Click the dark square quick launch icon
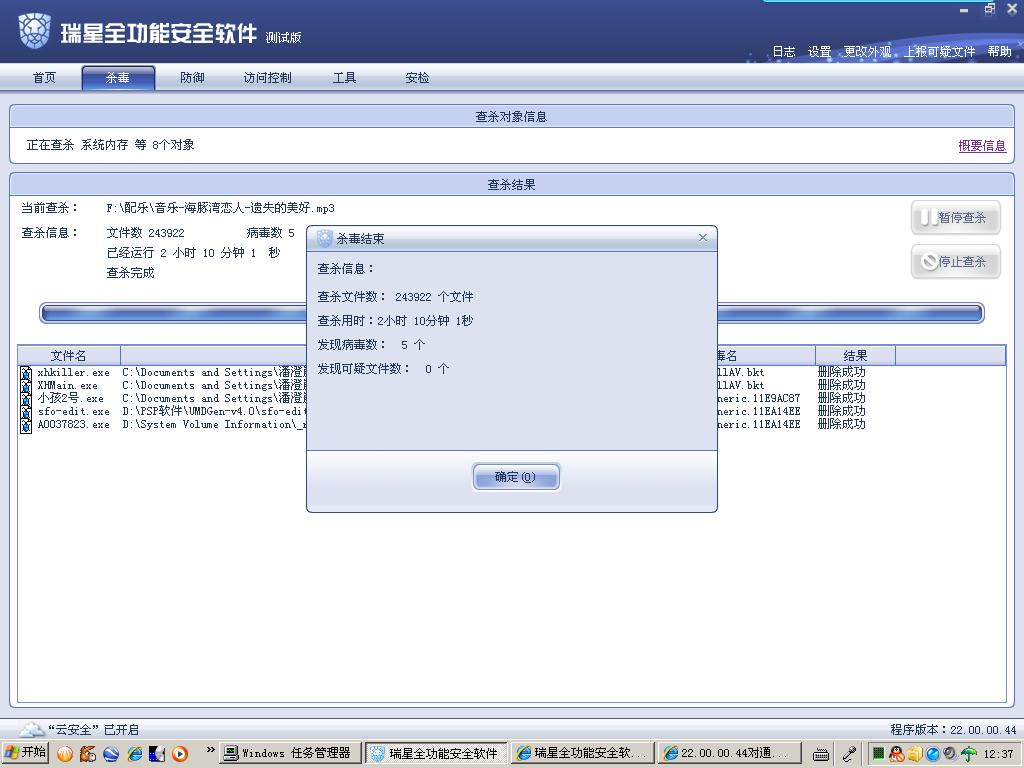Image resolution: width=1024 pixels, height=768 pixels. pyautogui.click(x=157, y=754)
